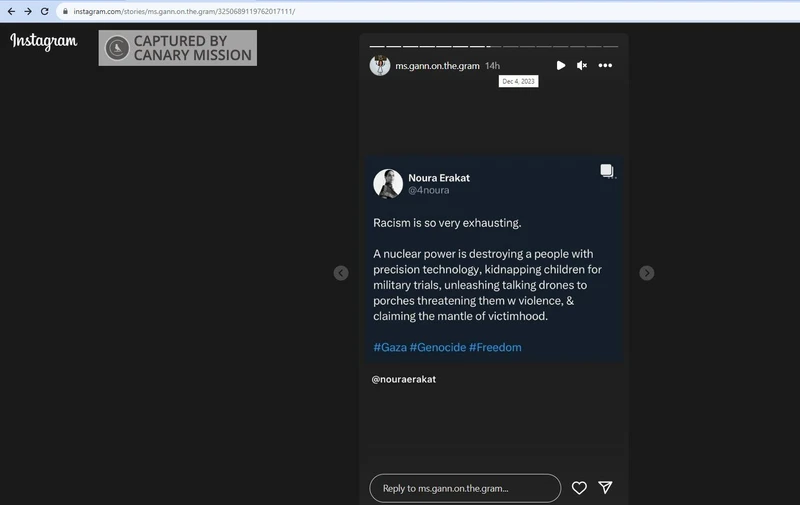Click the Instagram logo

pyautogui.click(x=43, y=42)
